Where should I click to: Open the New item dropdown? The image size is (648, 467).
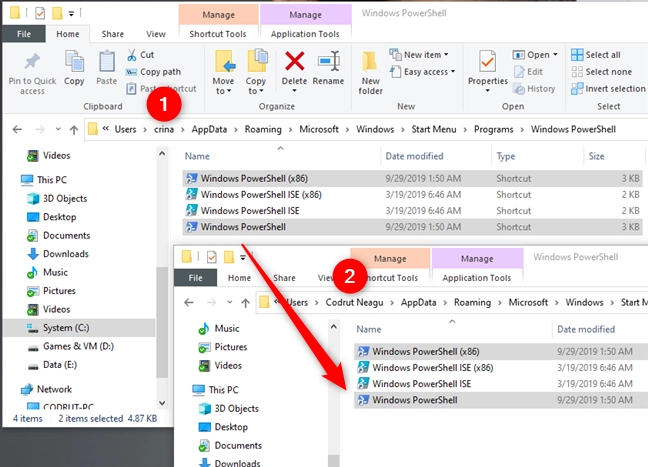coord(419,55)
